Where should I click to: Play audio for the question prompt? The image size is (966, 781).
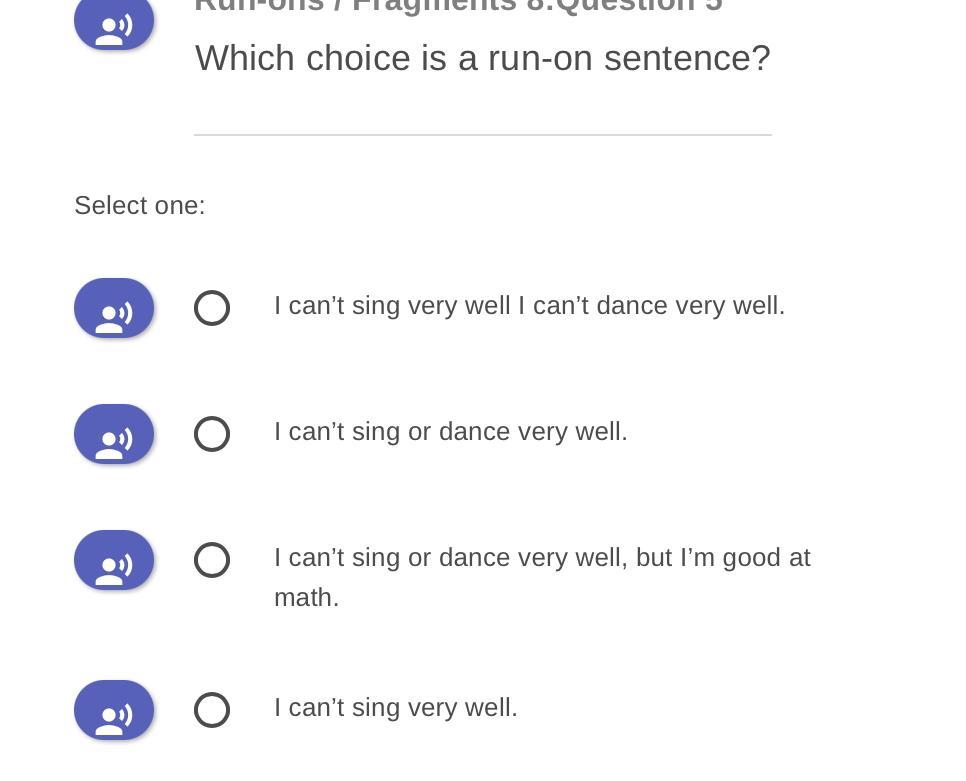click(114, 24)
